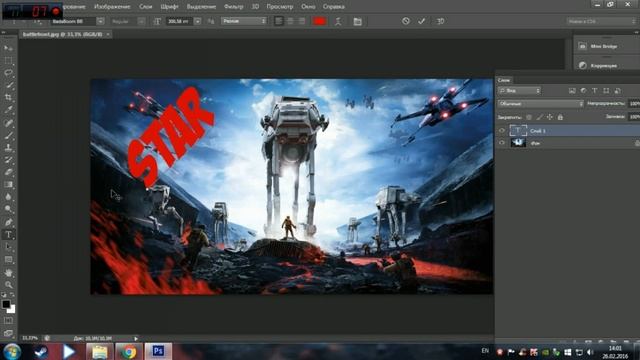Toggle Quick Mask mode icon
Screen dimensions: 640x360
point(8,321)
